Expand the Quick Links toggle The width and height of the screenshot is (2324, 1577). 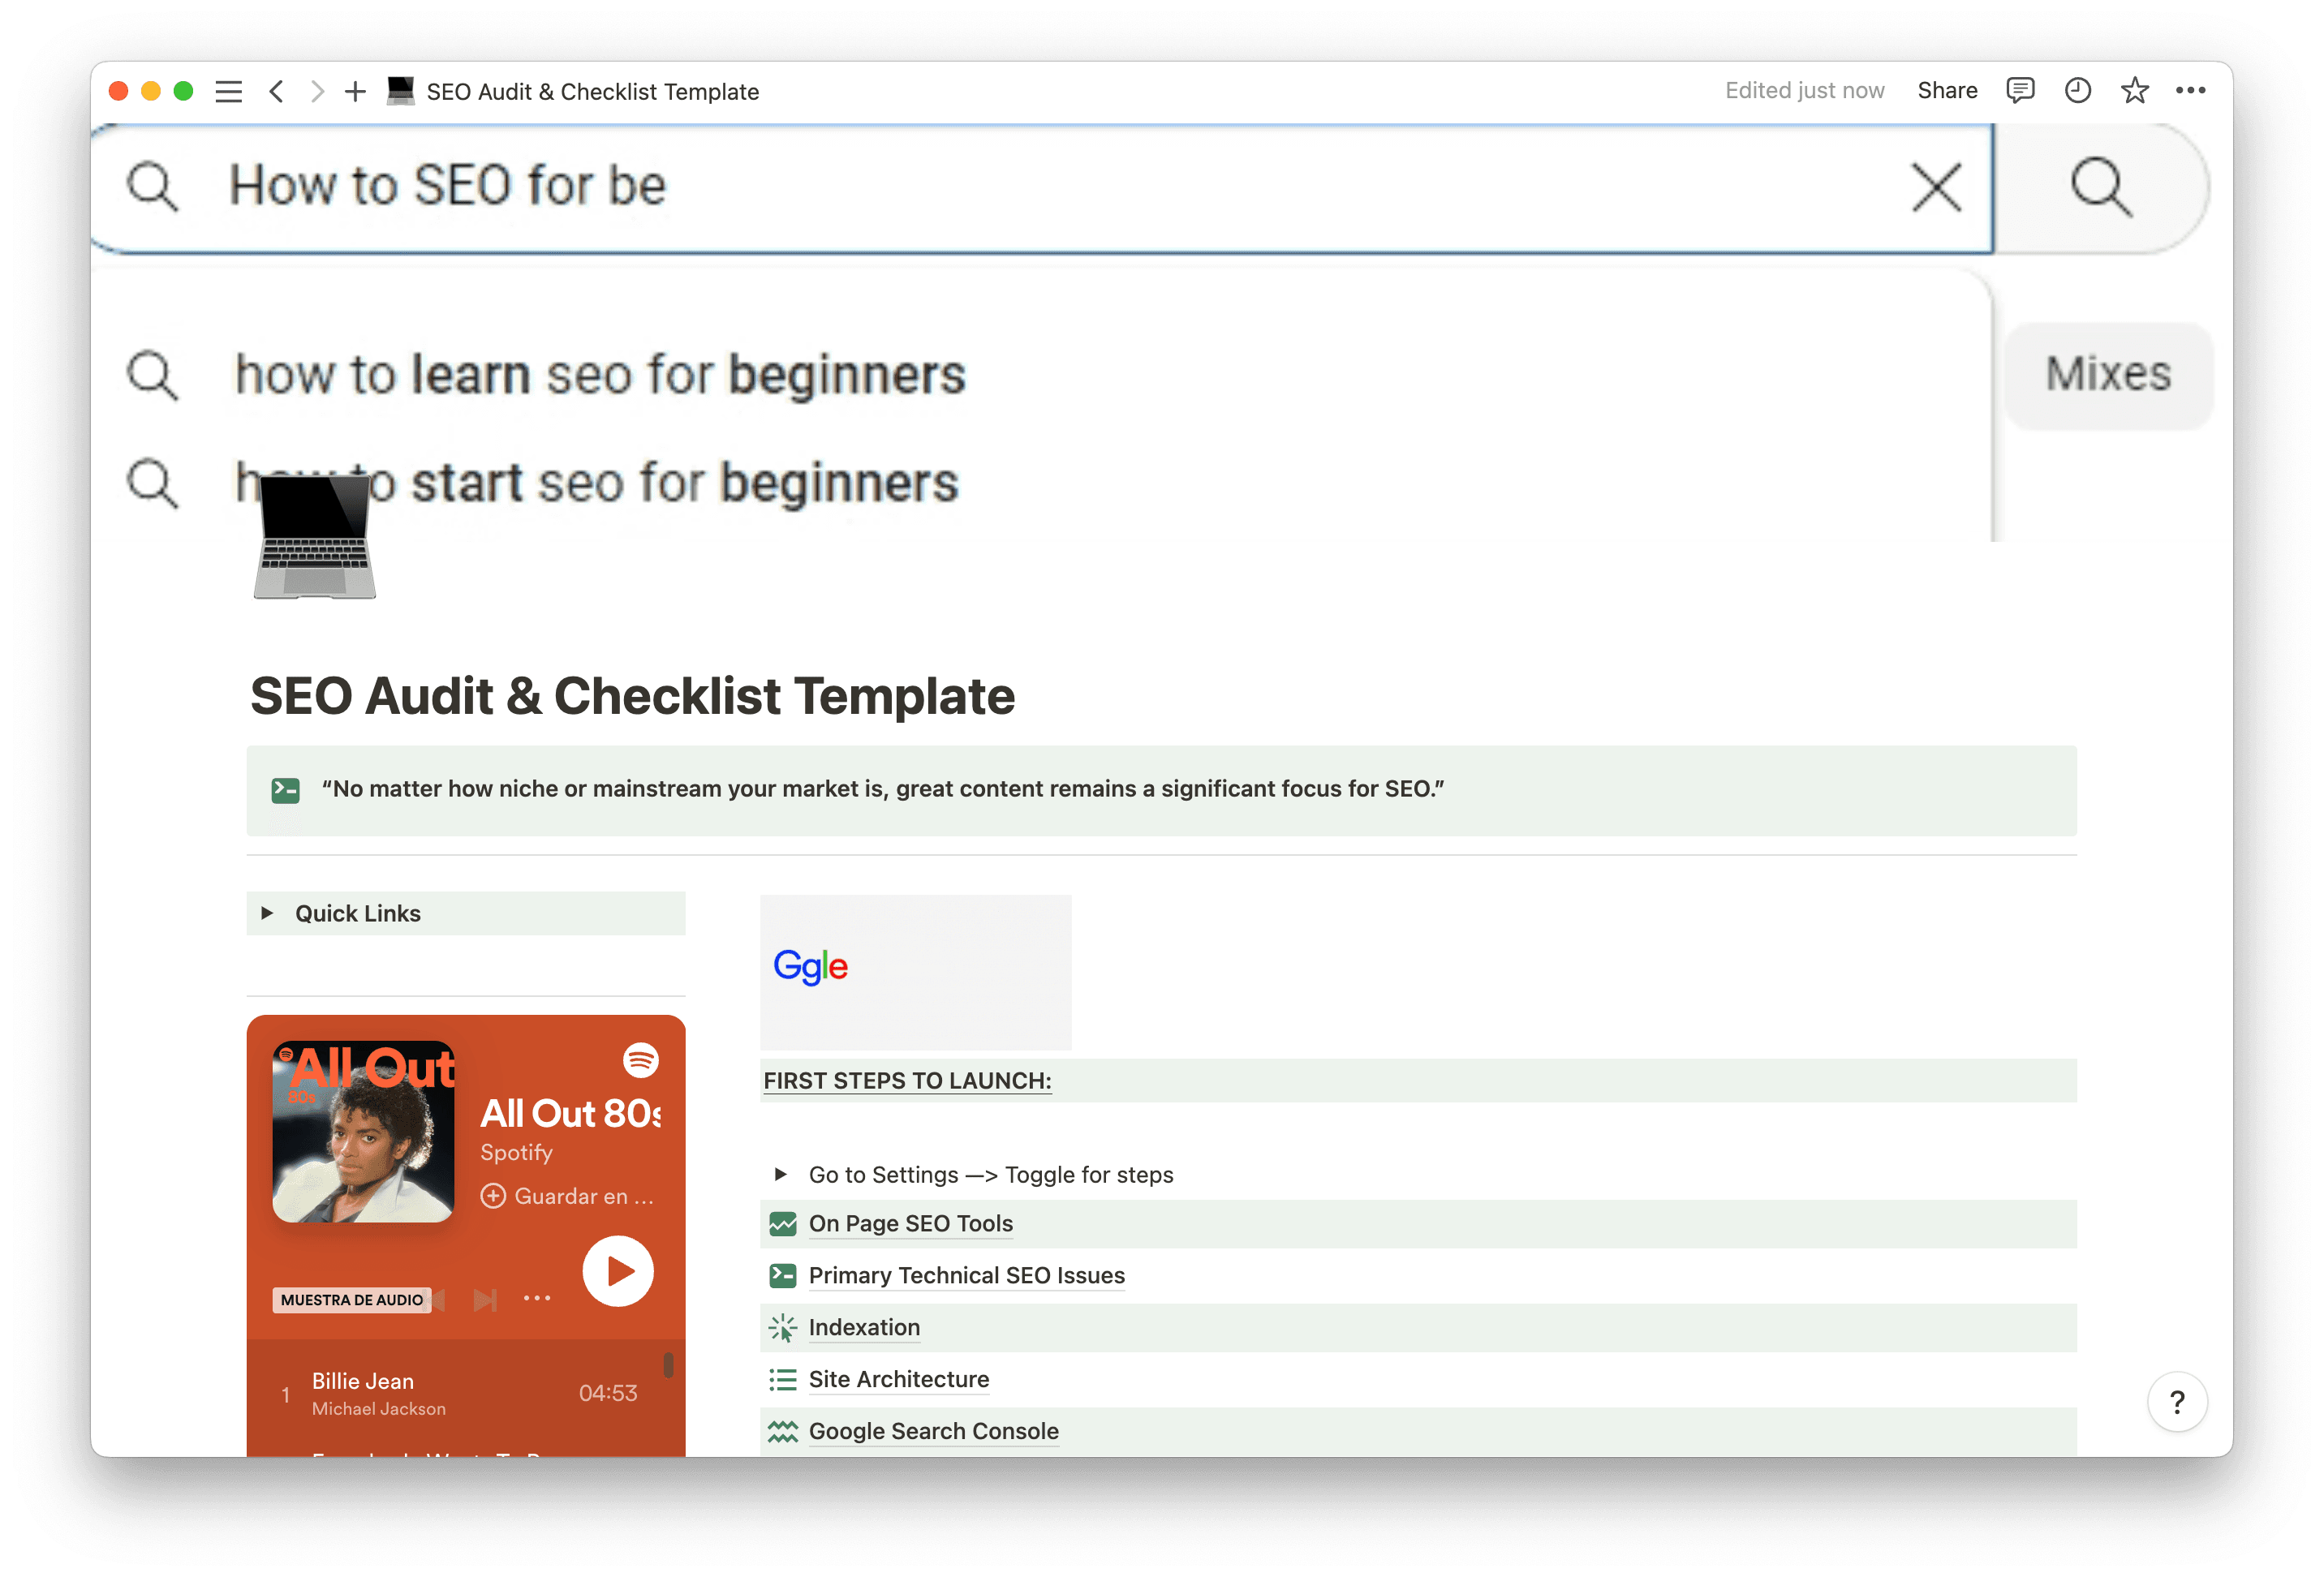point(267,912)
